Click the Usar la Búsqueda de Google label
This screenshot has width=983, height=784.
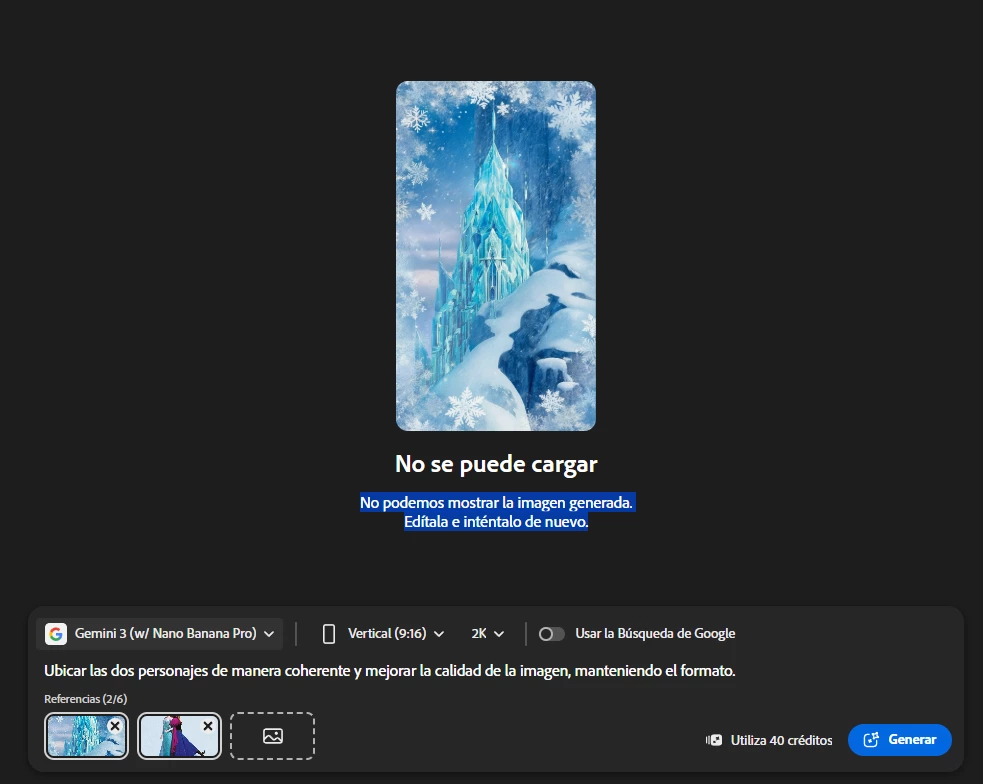pos(655,634)
